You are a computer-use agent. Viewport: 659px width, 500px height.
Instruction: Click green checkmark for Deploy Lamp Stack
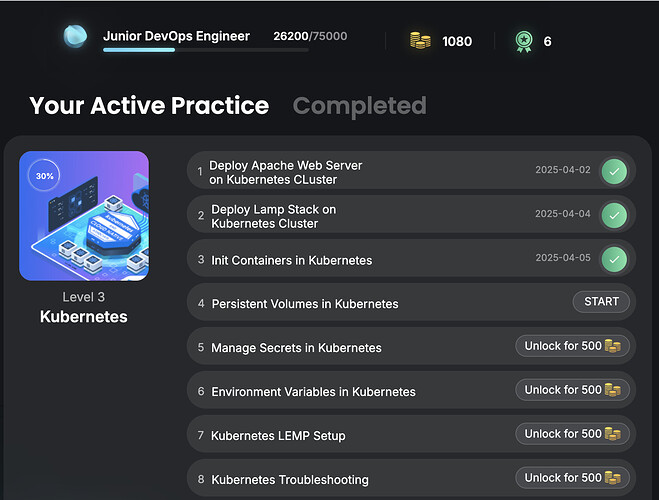coord(615,215)
